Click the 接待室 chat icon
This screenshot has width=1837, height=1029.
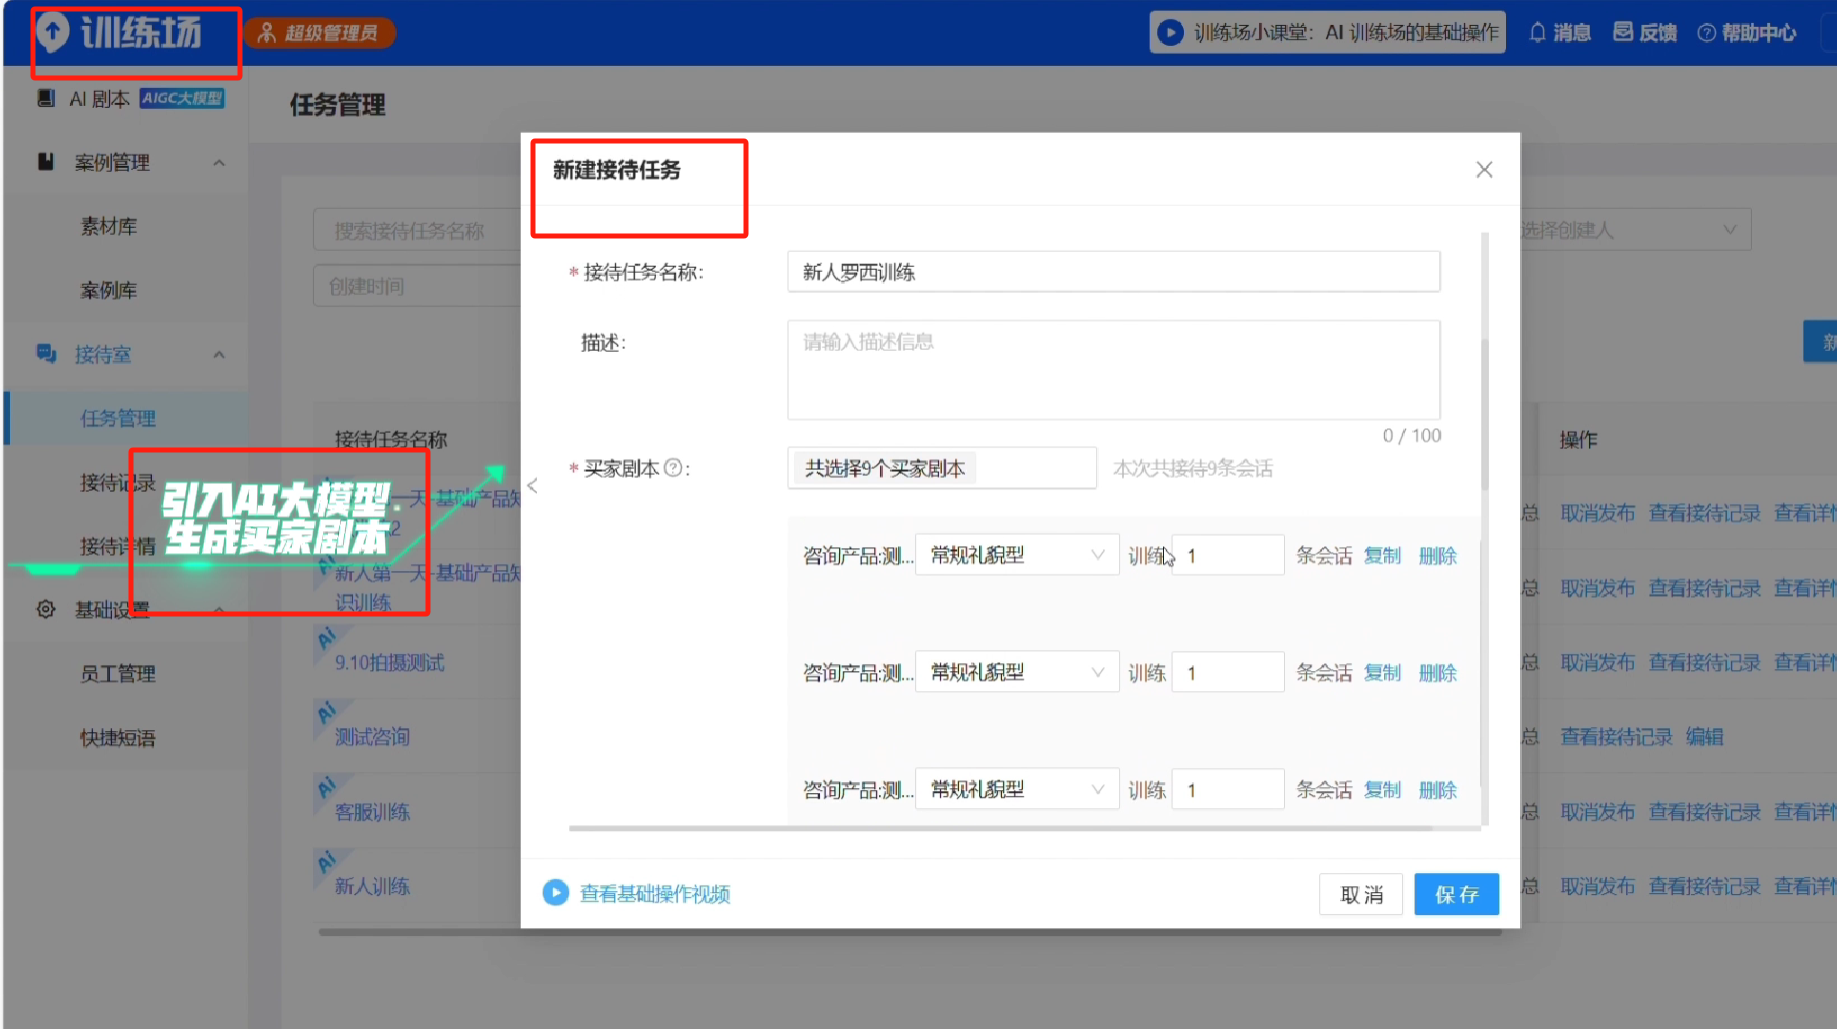click(x=46, y=353)
